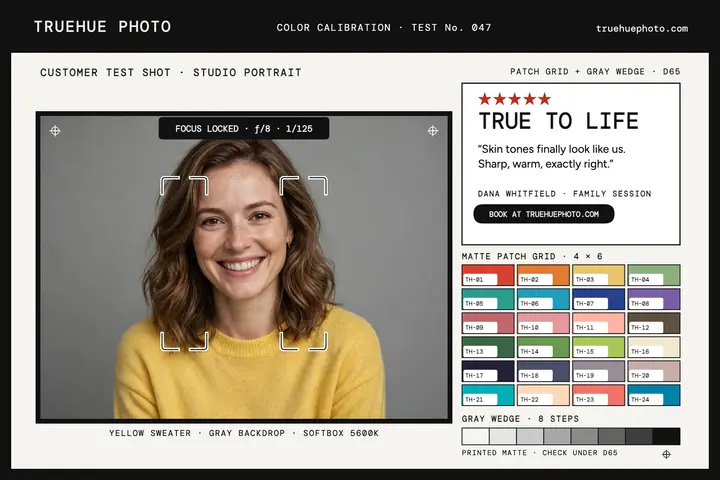Click the TRUEHUE PHOTO logo

(x=102, y=27)
